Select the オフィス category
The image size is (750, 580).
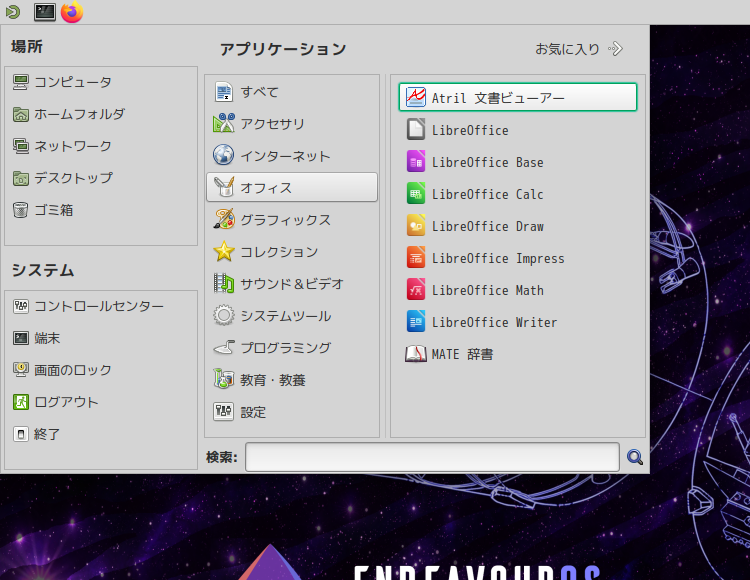pos(292,187)
